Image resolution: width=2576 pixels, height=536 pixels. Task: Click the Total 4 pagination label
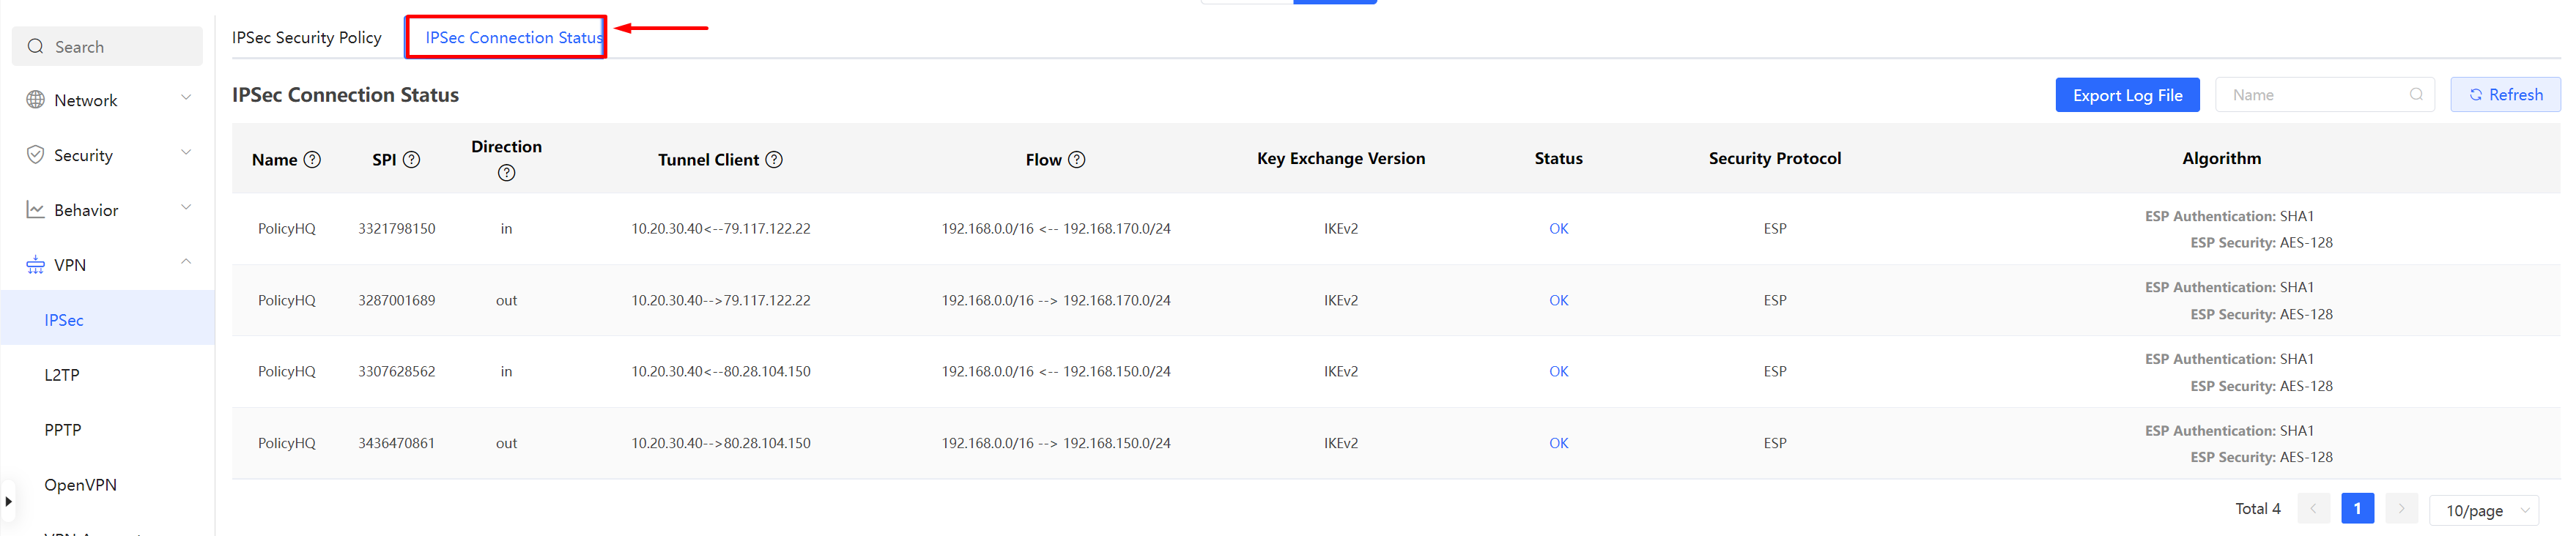coord(2258,509)
